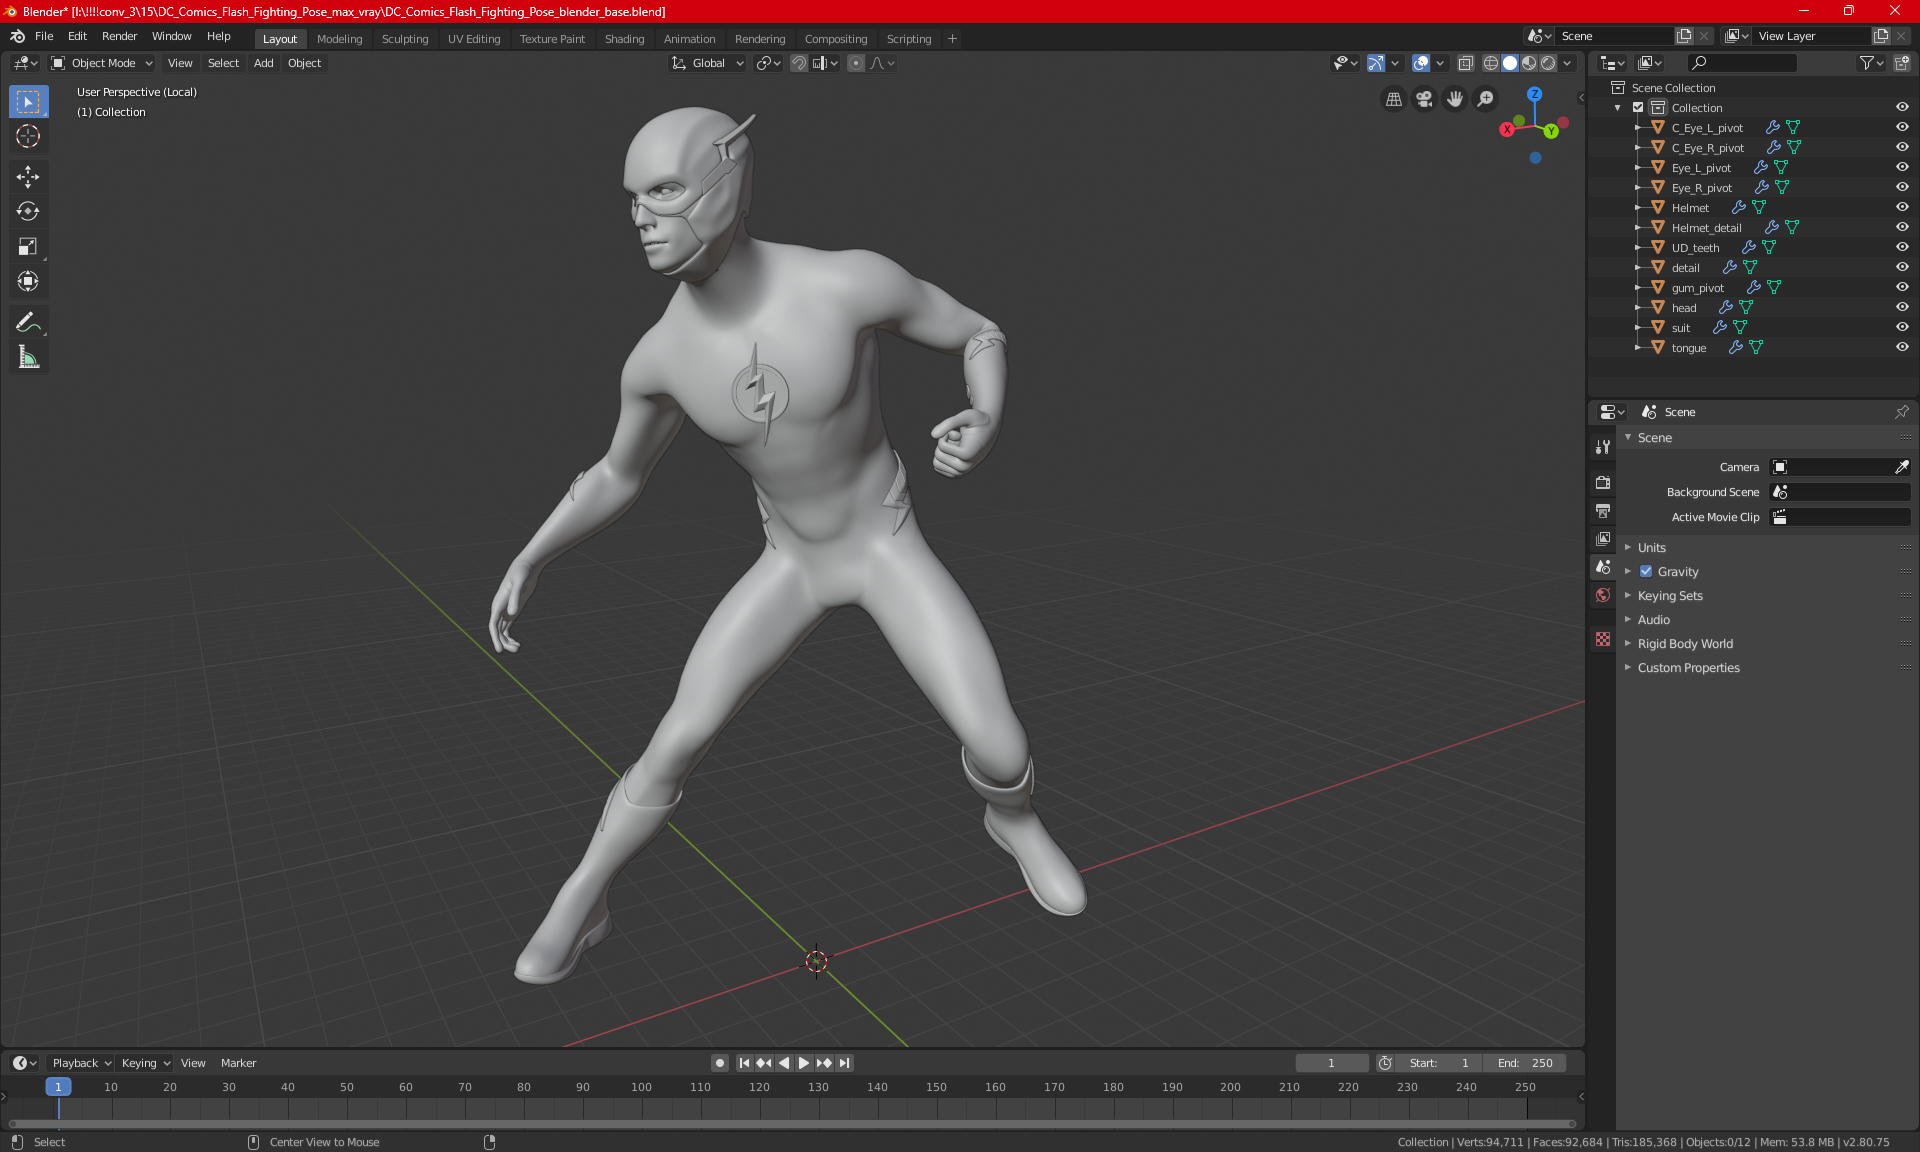Choose the Move tool
This screenshot has width=1920, height=1152.
pos(28,177)
